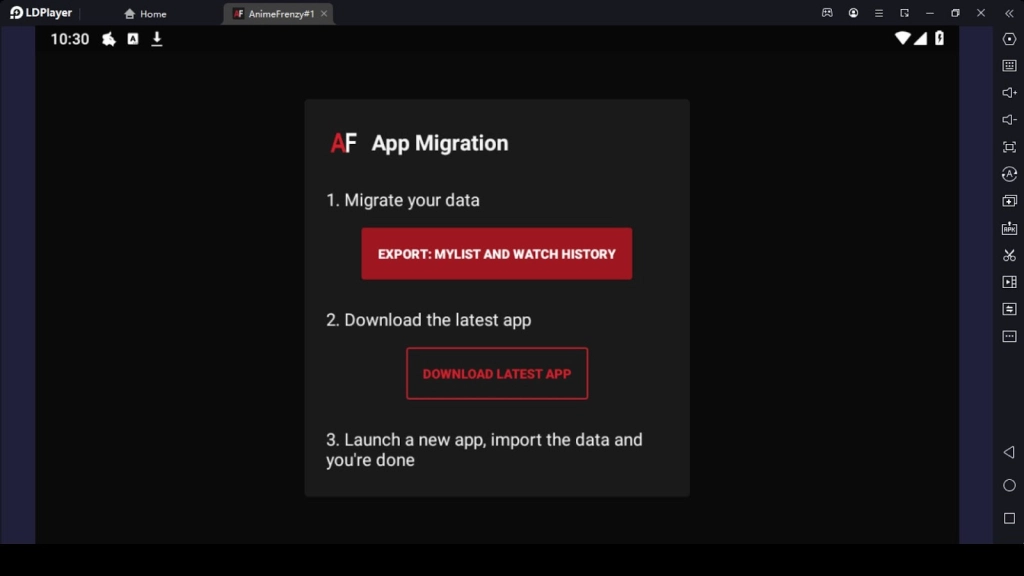Viewport: 1024px width, 576px height.
Task: Click '1. Migrate your data' text
Action: click(403, 200)
